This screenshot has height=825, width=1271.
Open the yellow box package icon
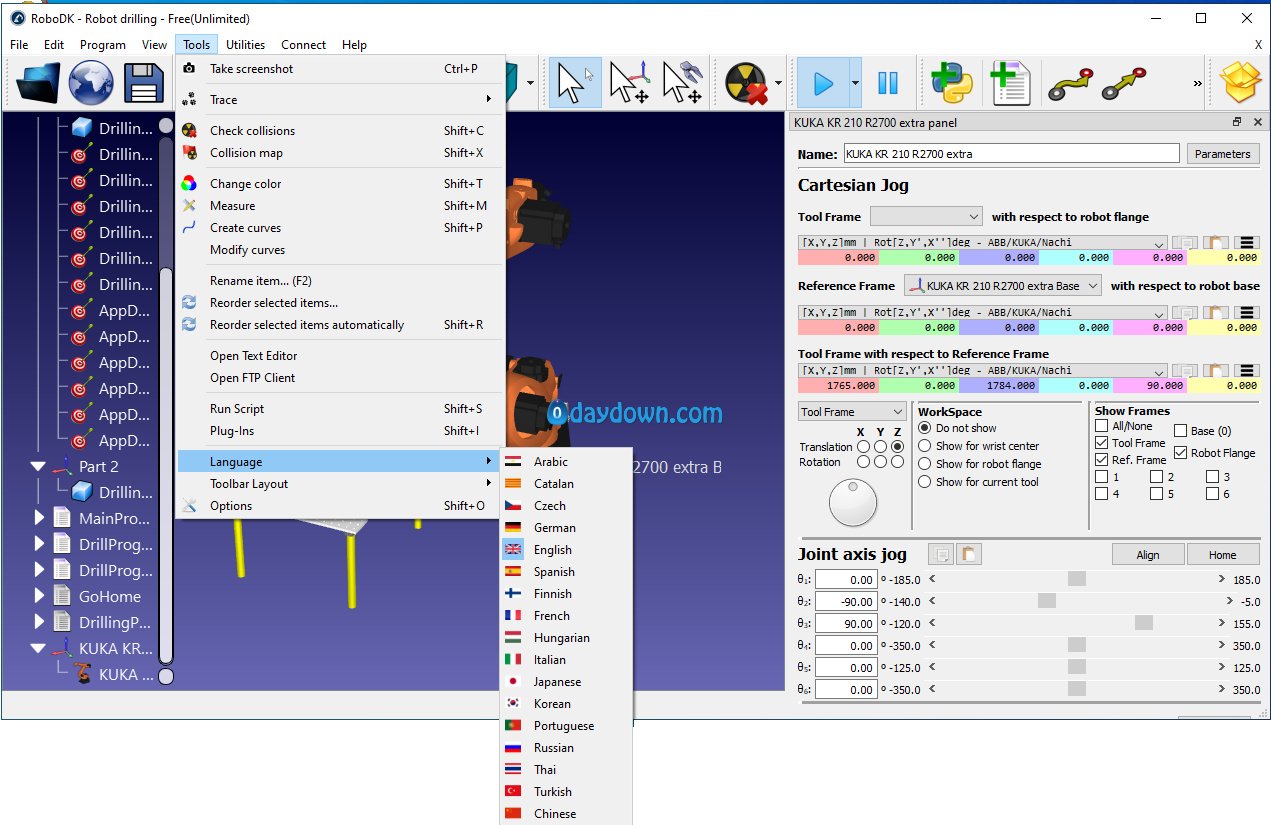[x=1241, y=83]
